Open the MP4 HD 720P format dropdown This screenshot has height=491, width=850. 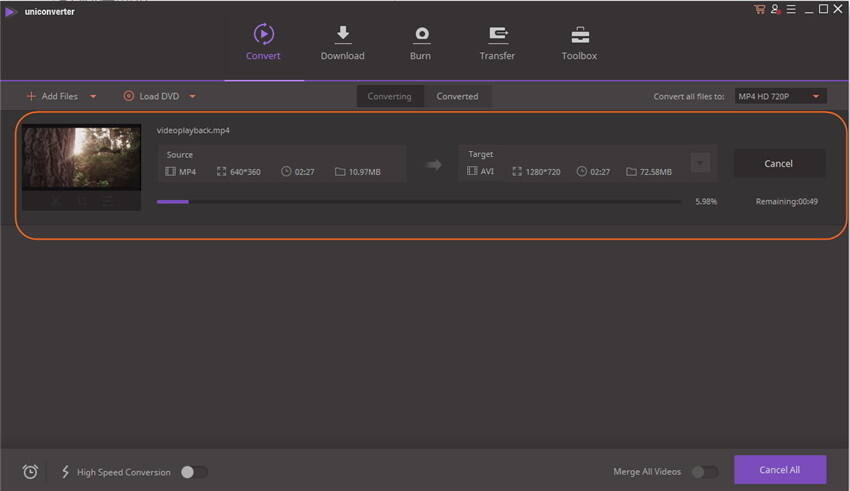(781, 96)
